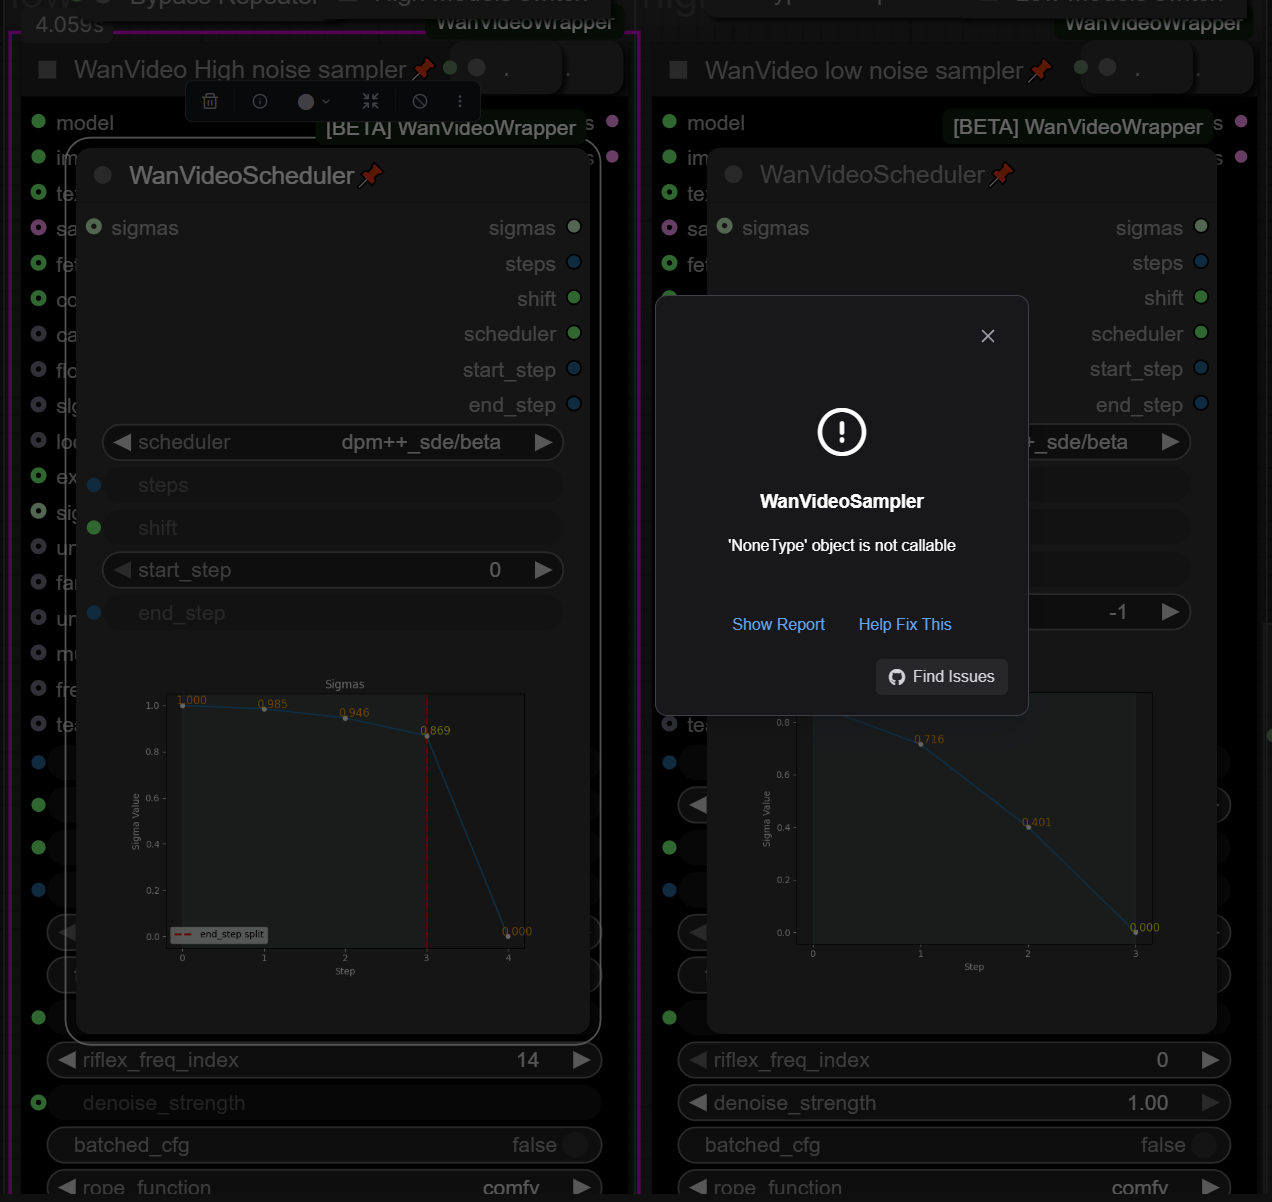Click Help Fix This link

tap(905, 624)
